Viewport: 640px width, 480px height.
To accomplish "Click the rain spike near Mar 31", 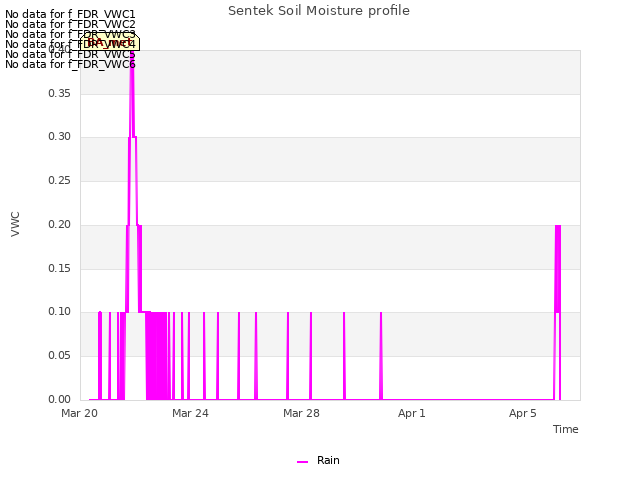I will 381,355.
